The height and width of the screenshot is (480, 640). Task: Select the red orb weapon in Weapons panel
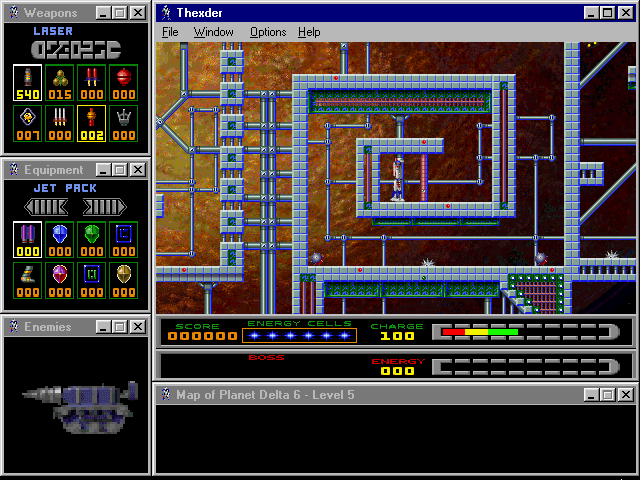pos(123,82)
